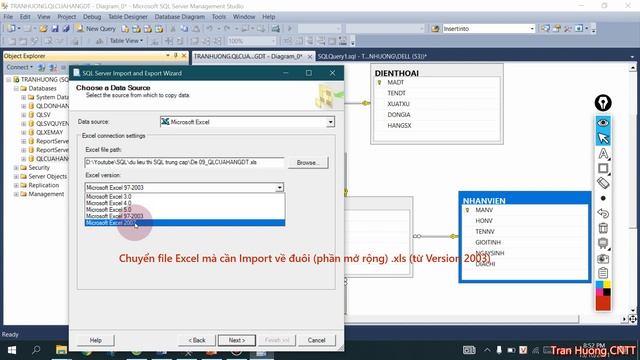Click the Open File folder toolbar icon
640x360 pixels.
coord(43,29)
